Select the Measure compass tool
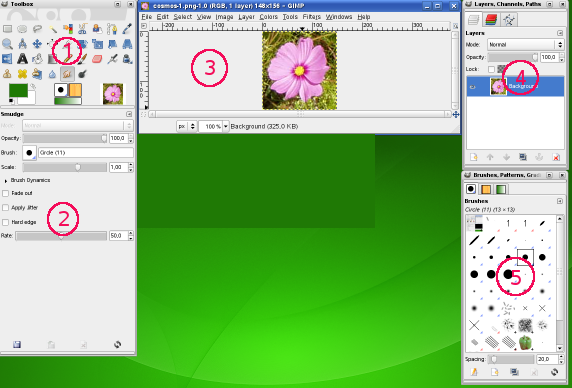This screenshot has width=572, height=388. [x=22, y=44]
